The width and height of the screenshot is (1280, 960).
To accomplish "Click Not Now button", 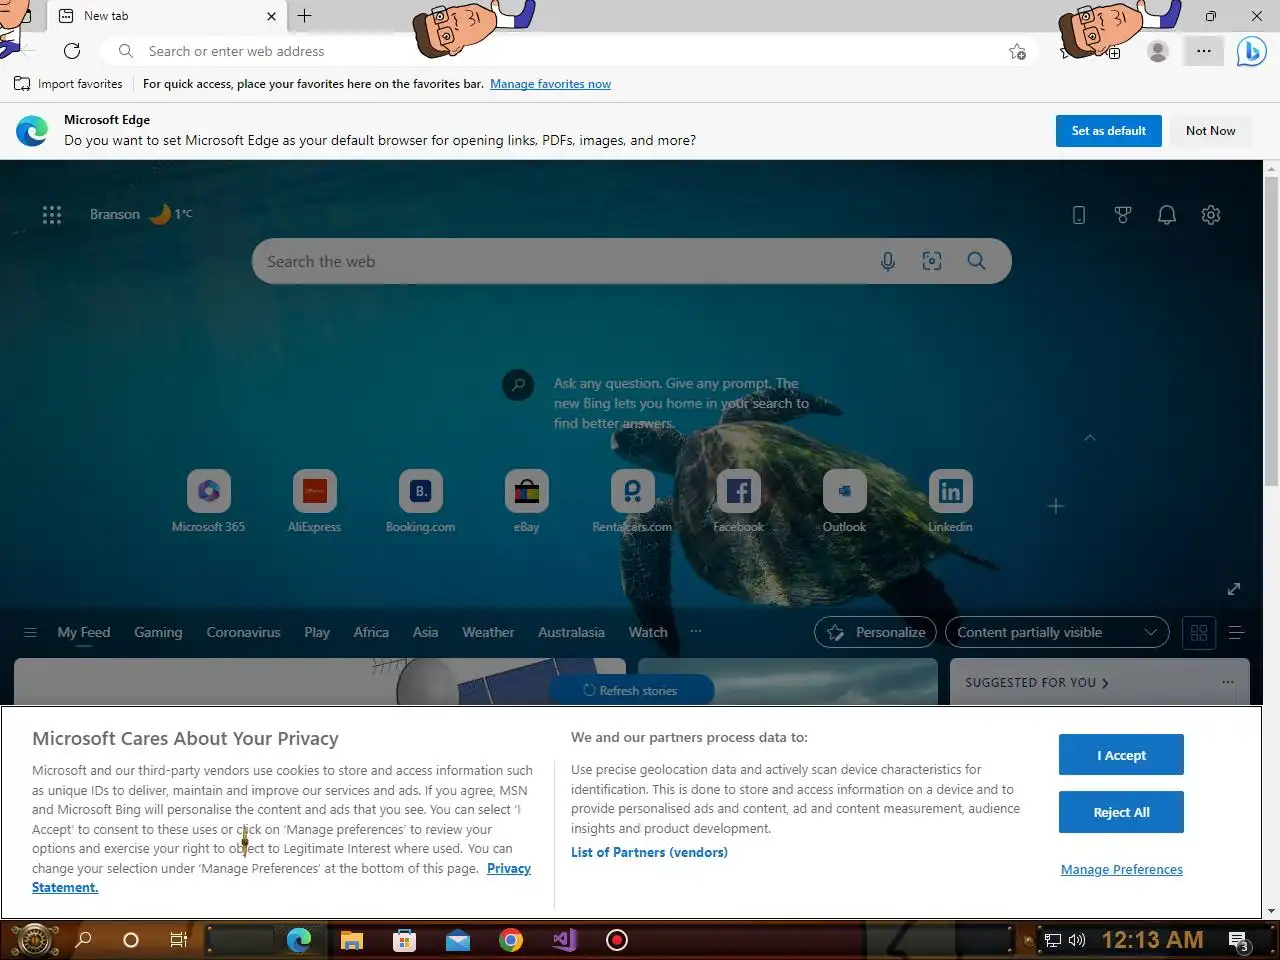I will click(x=1210, y=131).
